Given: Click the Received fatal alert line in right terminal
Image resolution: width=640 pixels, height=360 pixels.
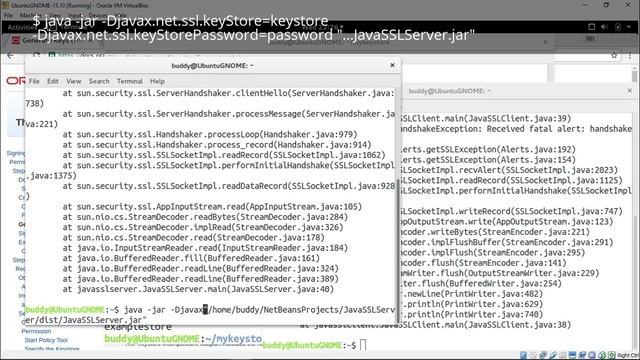Looking at the screenshot, I should (515, 129).
